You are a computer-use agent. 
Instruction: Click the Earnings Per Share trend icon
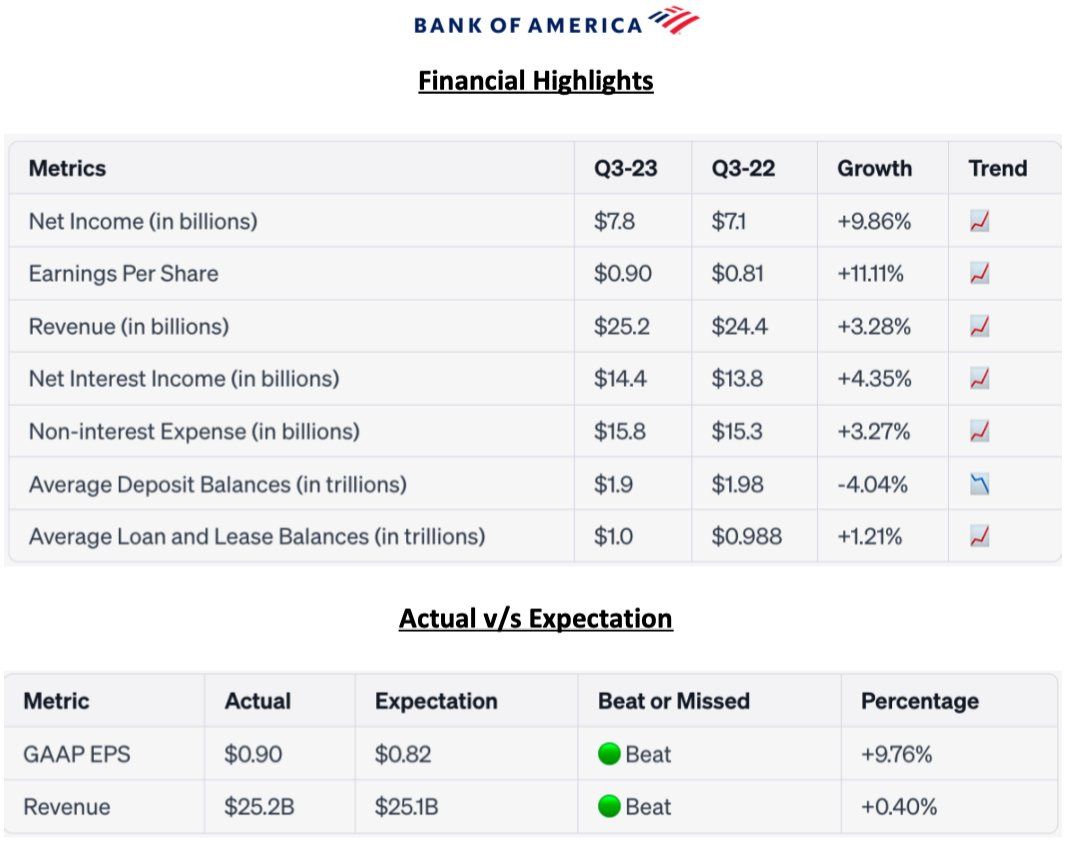coord(979,274)
